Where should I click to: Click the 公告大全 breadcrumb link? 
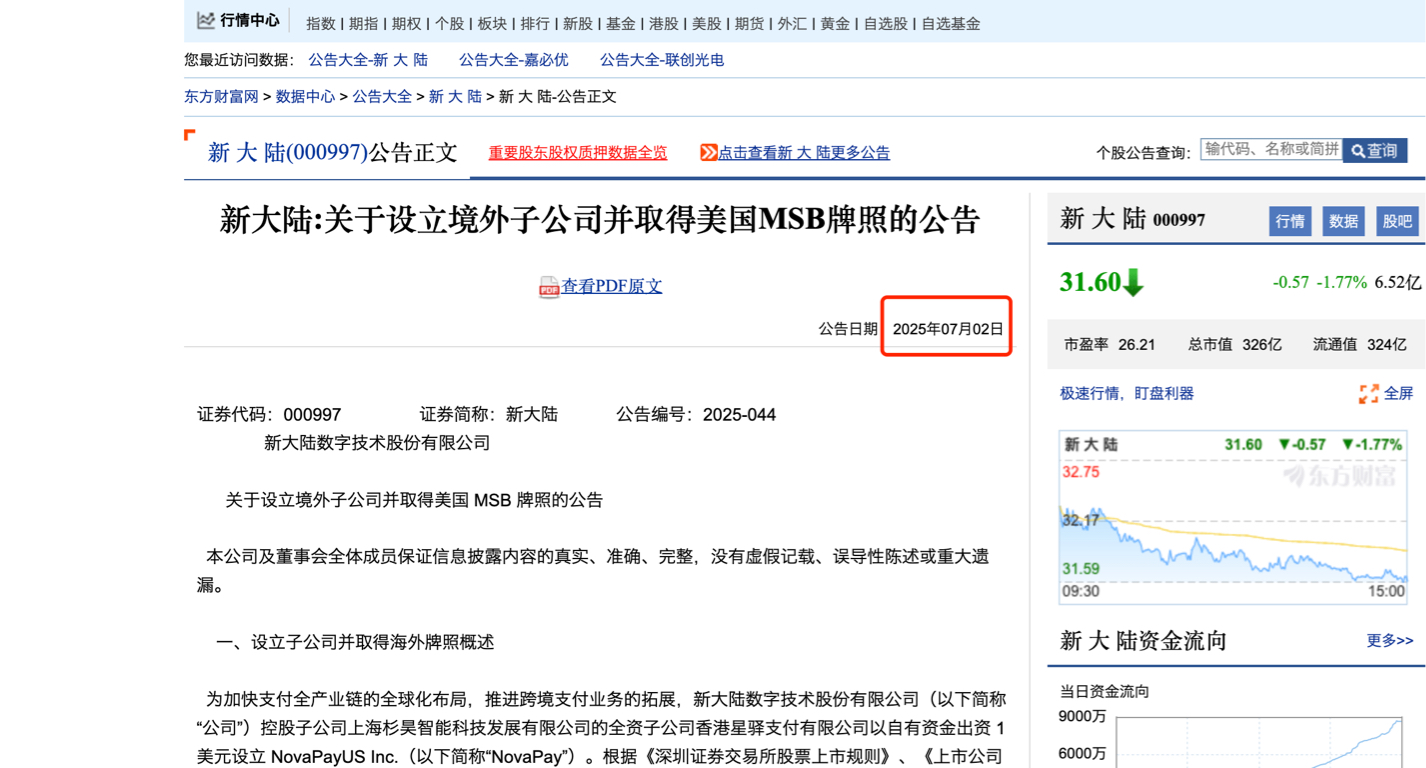[x=382, y=97]
